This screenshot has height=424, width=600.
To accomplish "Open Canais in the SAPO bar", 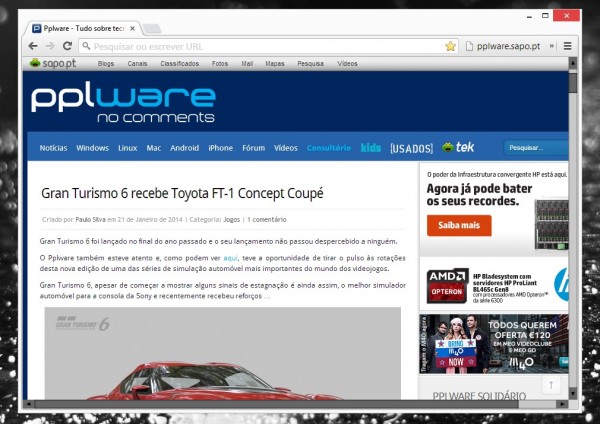I will click(137, 64).
